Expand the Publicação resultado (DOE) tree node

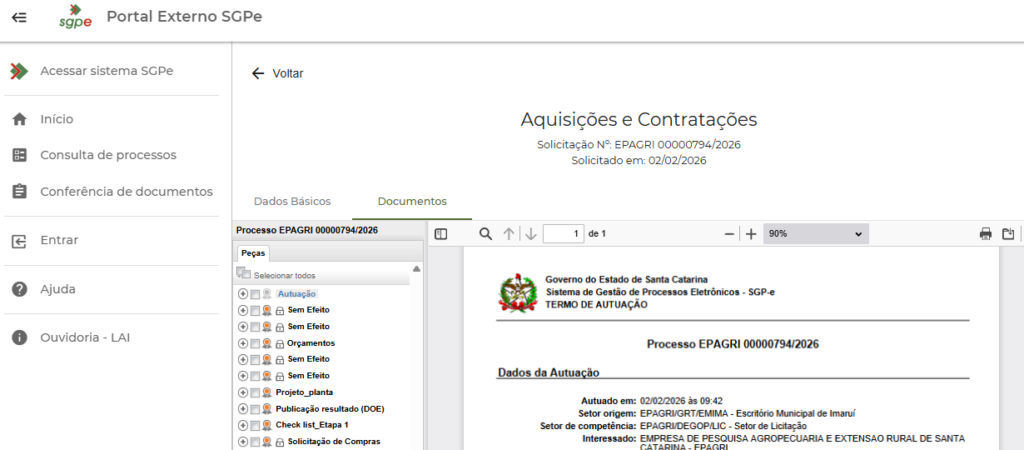[243, 408]
